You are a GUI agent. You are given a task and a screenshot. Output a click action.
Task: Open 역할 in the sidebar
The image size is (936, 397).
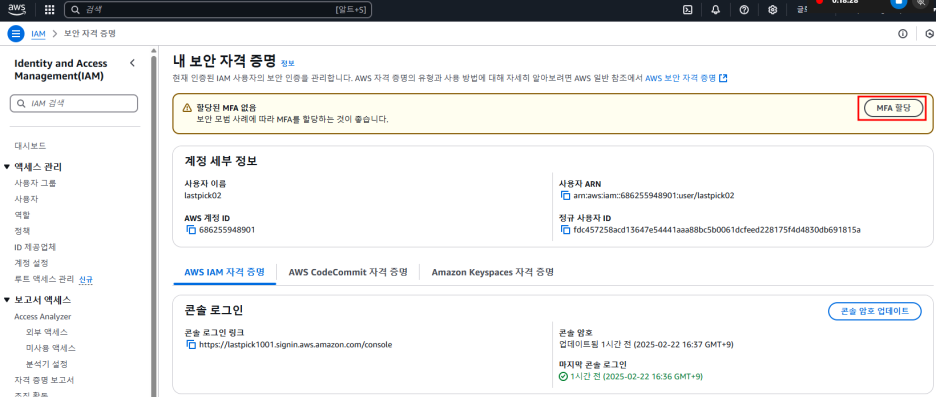(x=22, y=214)
